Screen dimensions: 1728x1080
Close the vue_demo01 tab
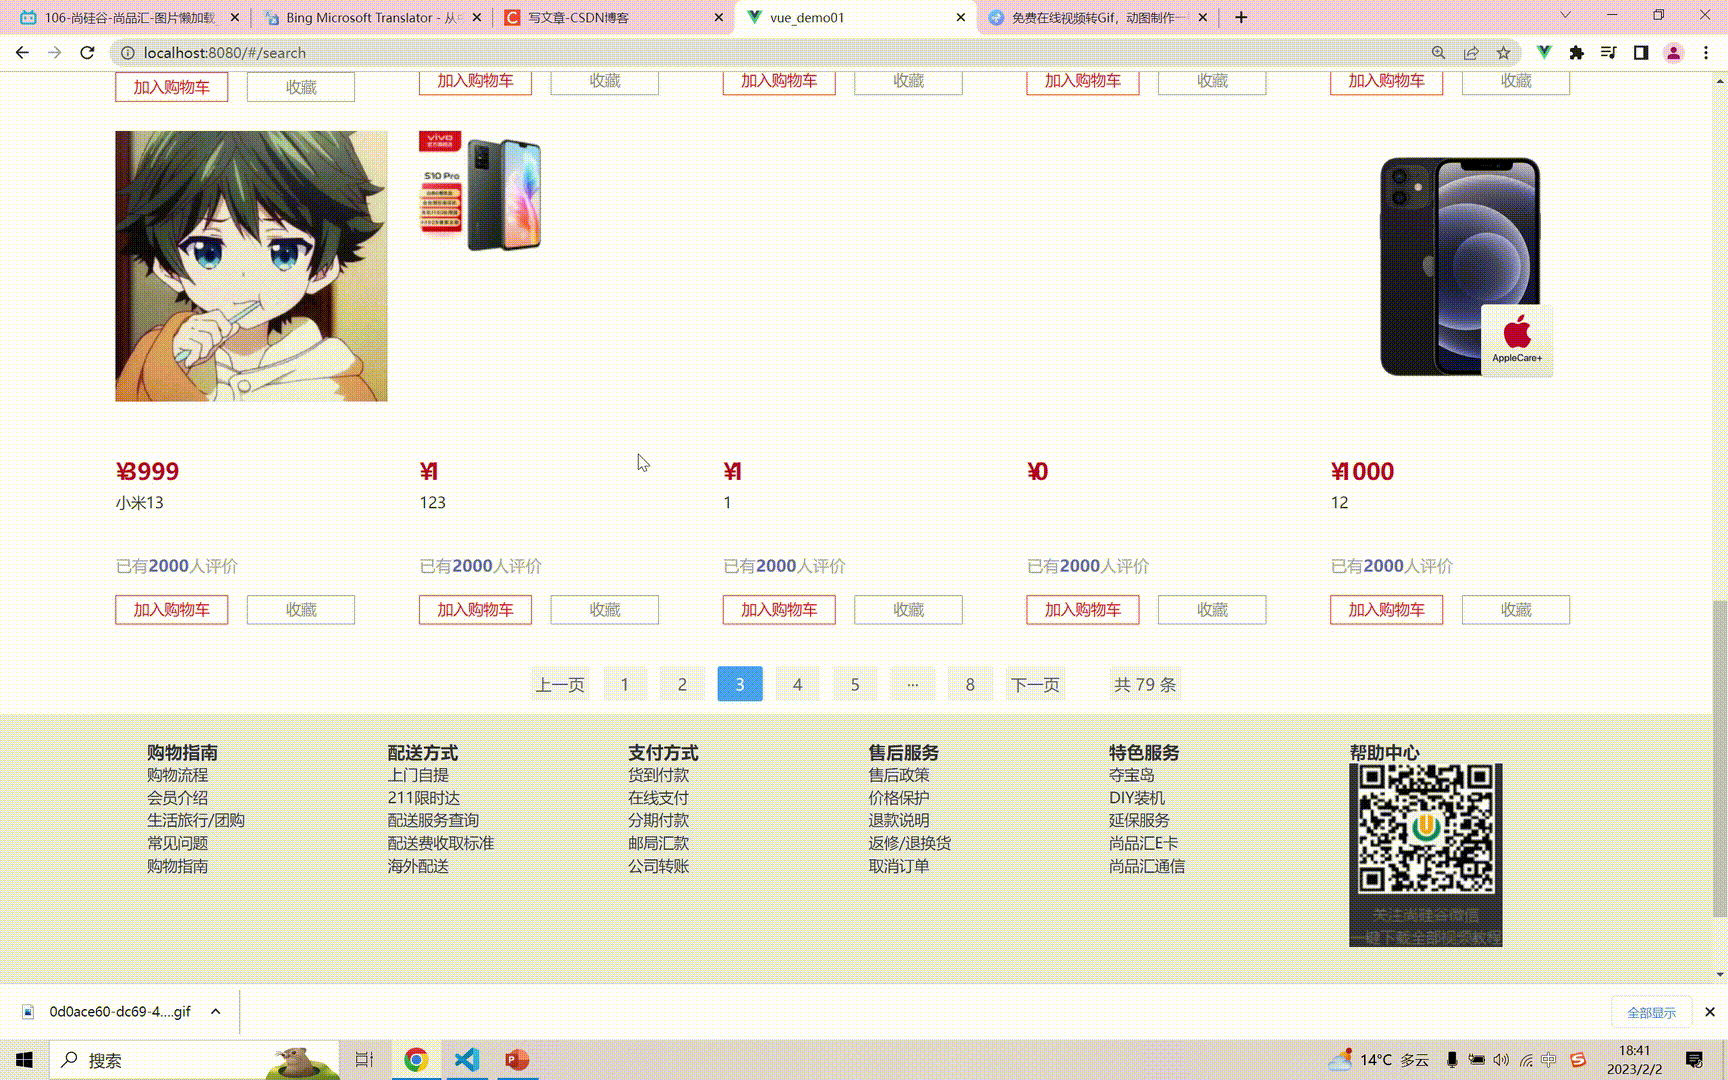961,17
